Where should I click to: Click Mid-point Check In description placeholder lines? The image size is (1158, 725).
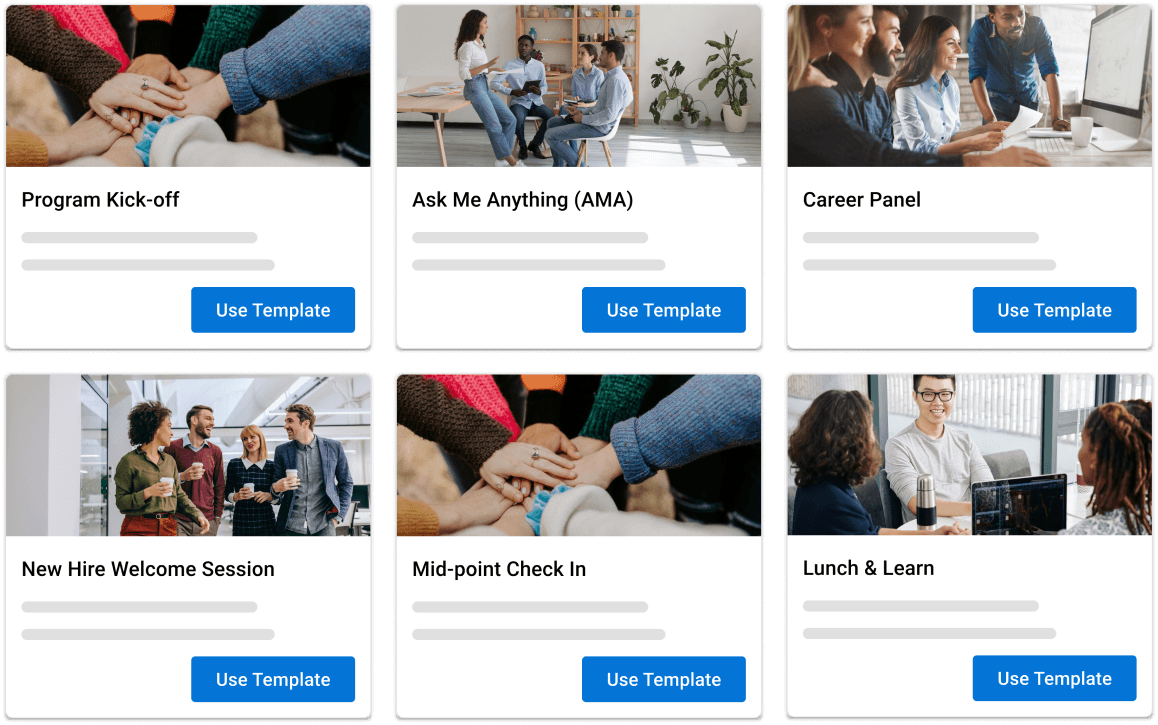tap(538, 620)
